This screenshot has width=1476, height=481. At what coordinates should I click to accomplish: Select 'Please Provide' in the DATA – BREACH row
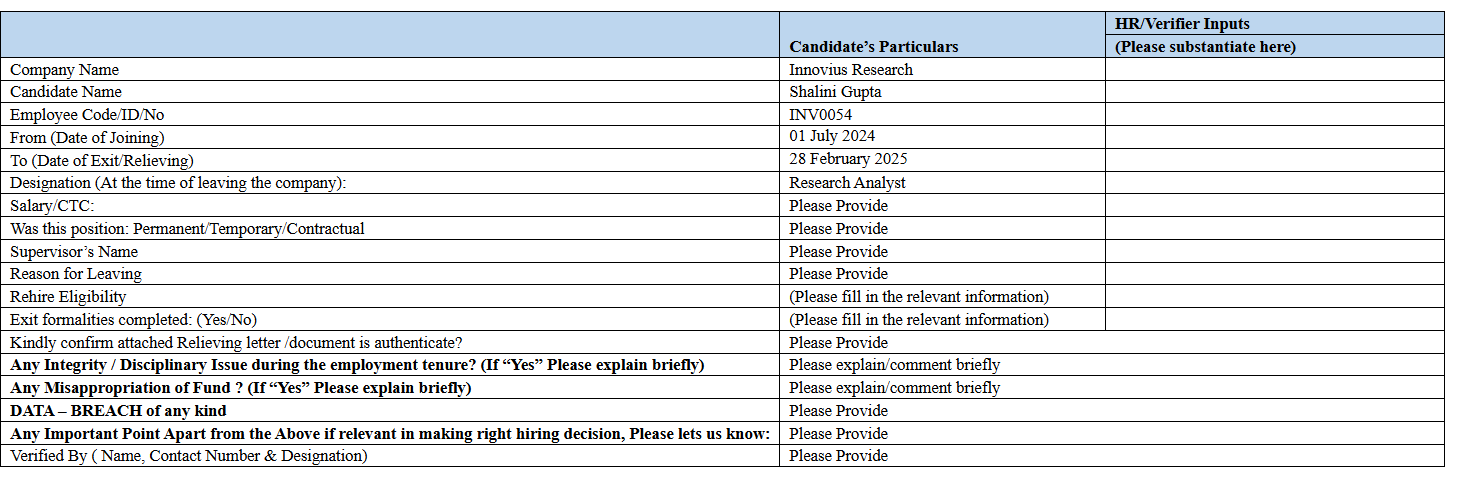838,411
